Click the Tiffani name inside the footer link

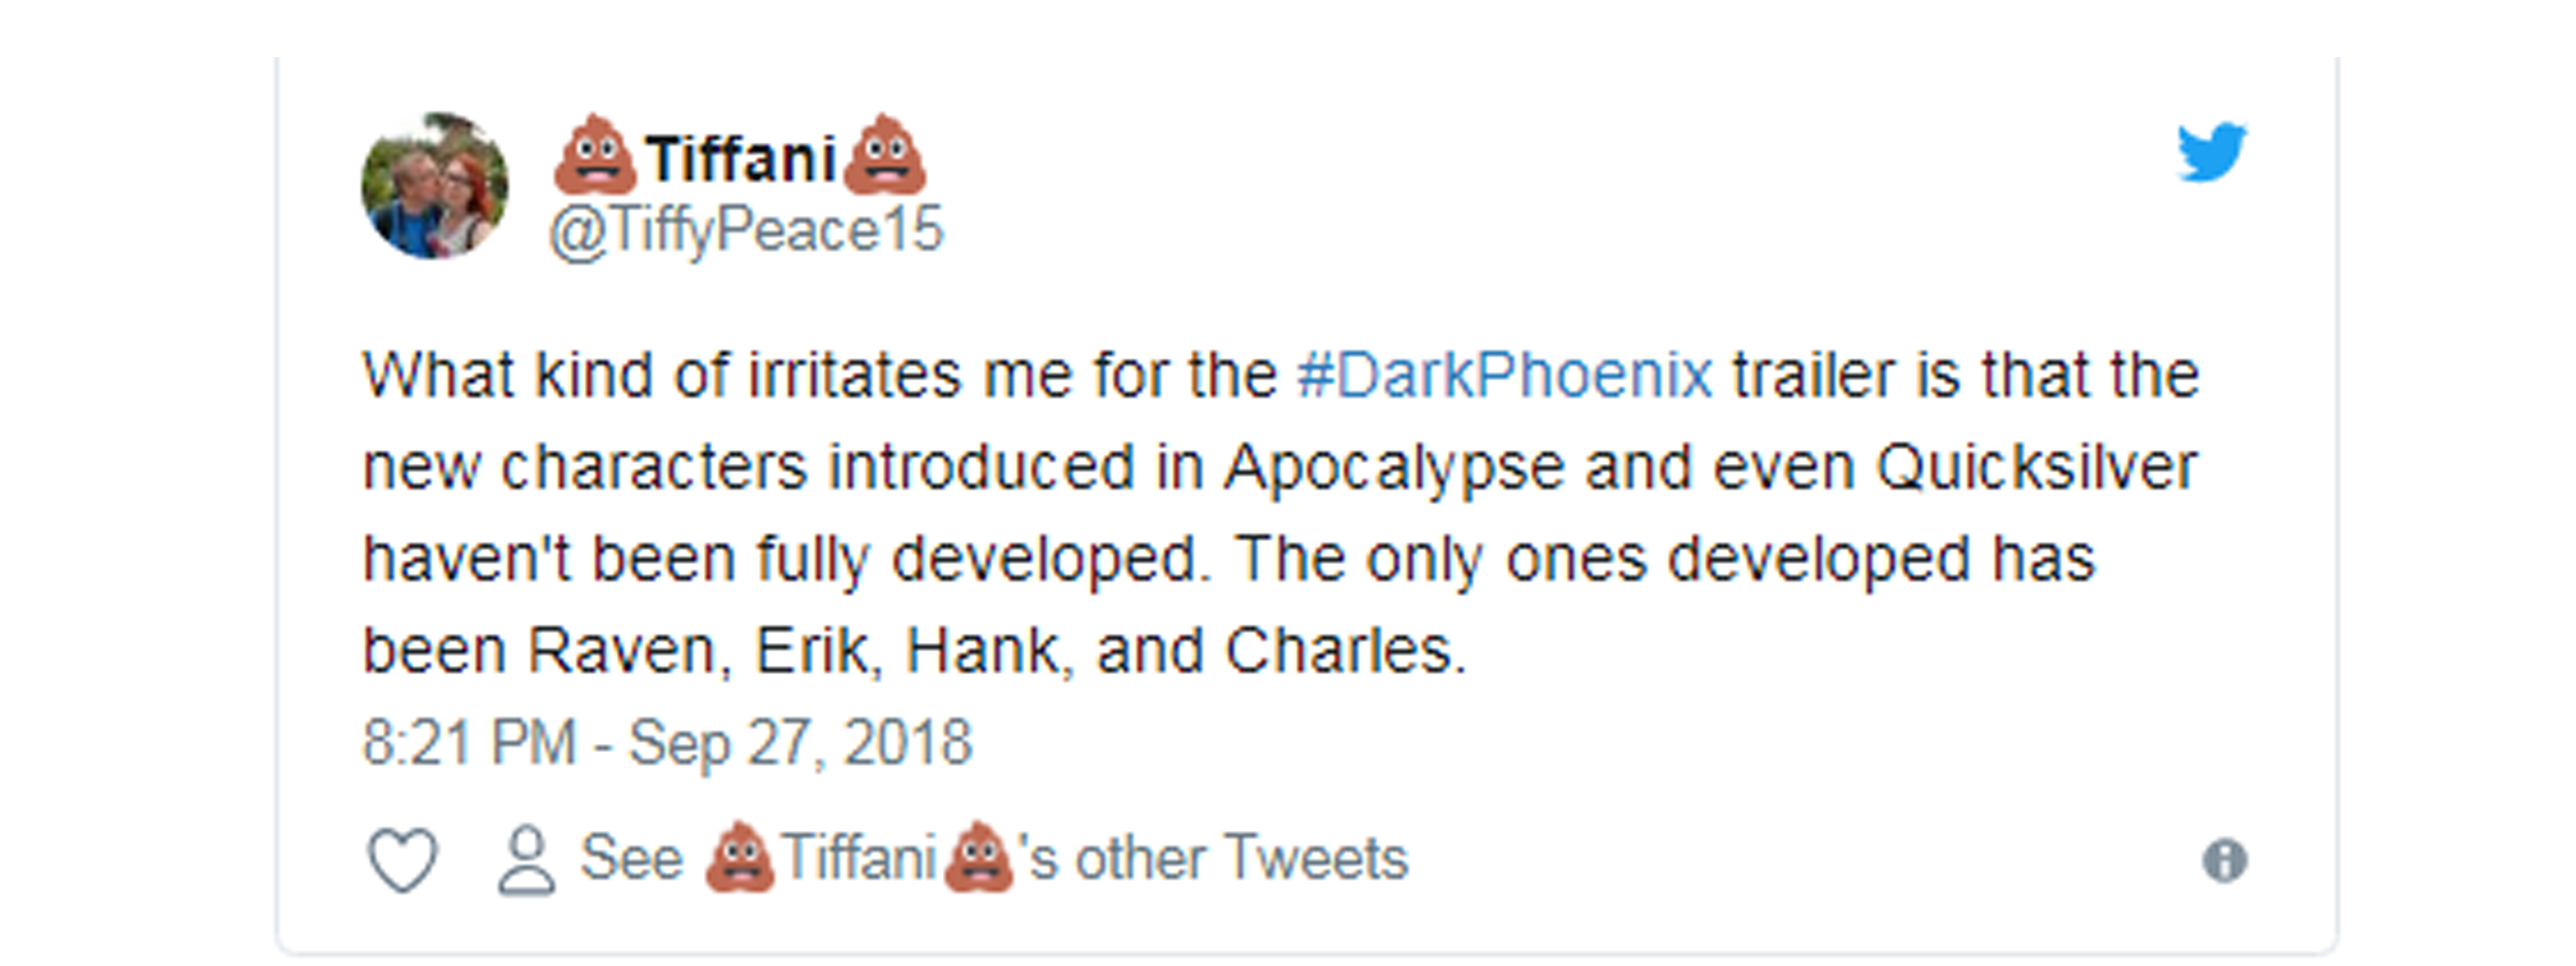point(858,858)
